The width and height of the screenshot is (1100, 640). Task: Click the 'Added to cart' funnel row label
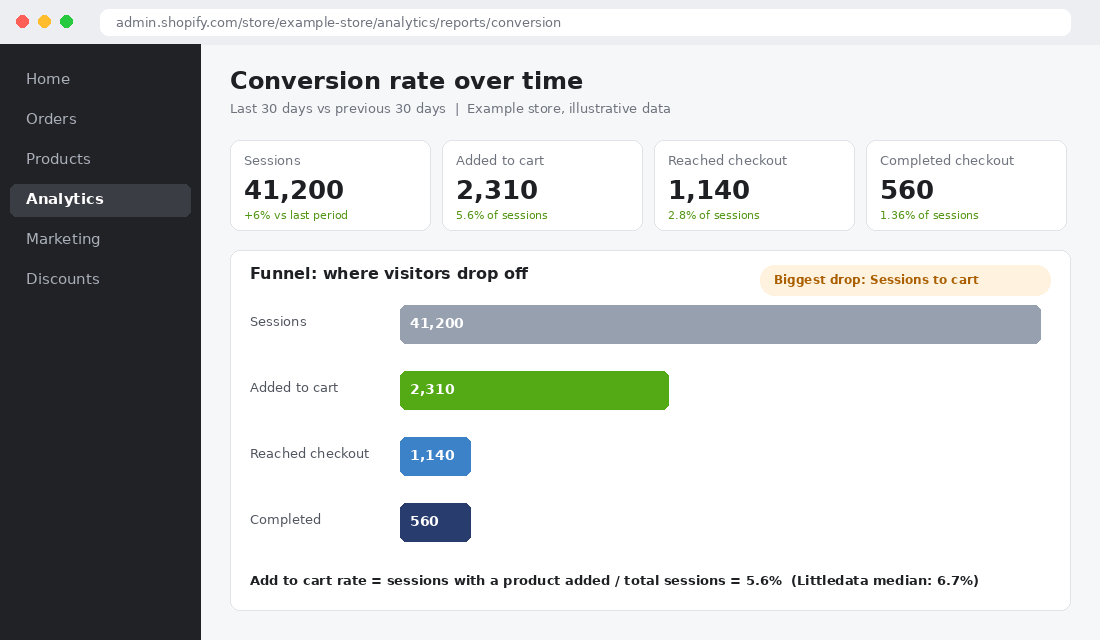294,388
